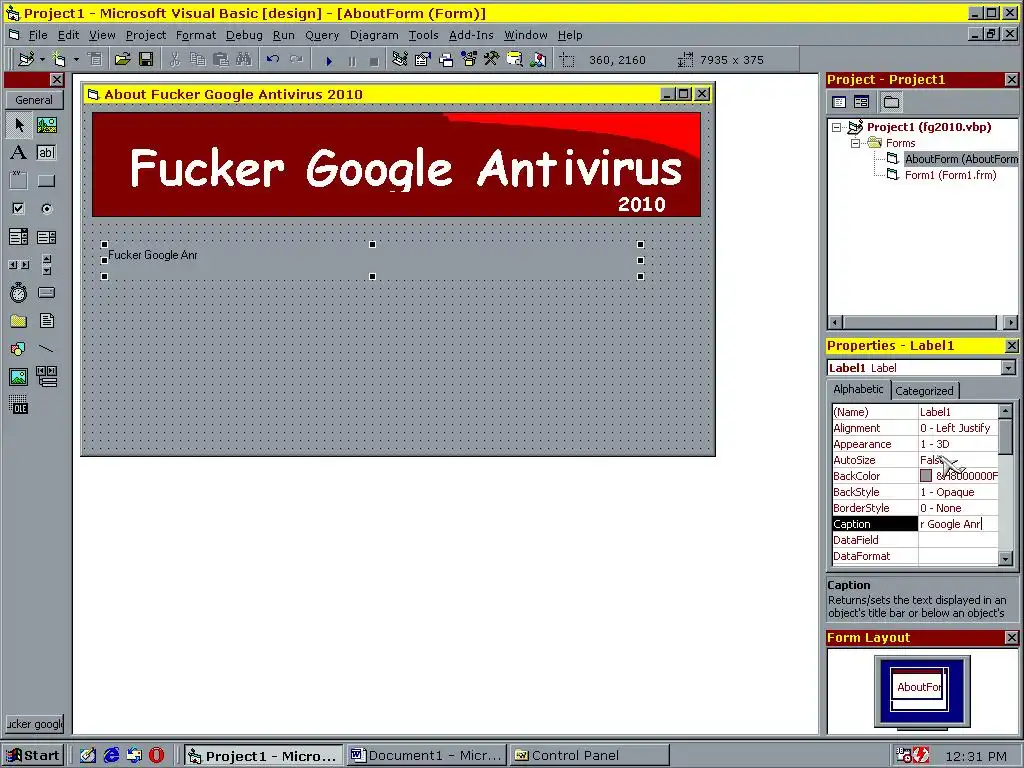
Task: Open the Data View Window toolbar icon
Action: pyautogui.click(x=515, y=59)
